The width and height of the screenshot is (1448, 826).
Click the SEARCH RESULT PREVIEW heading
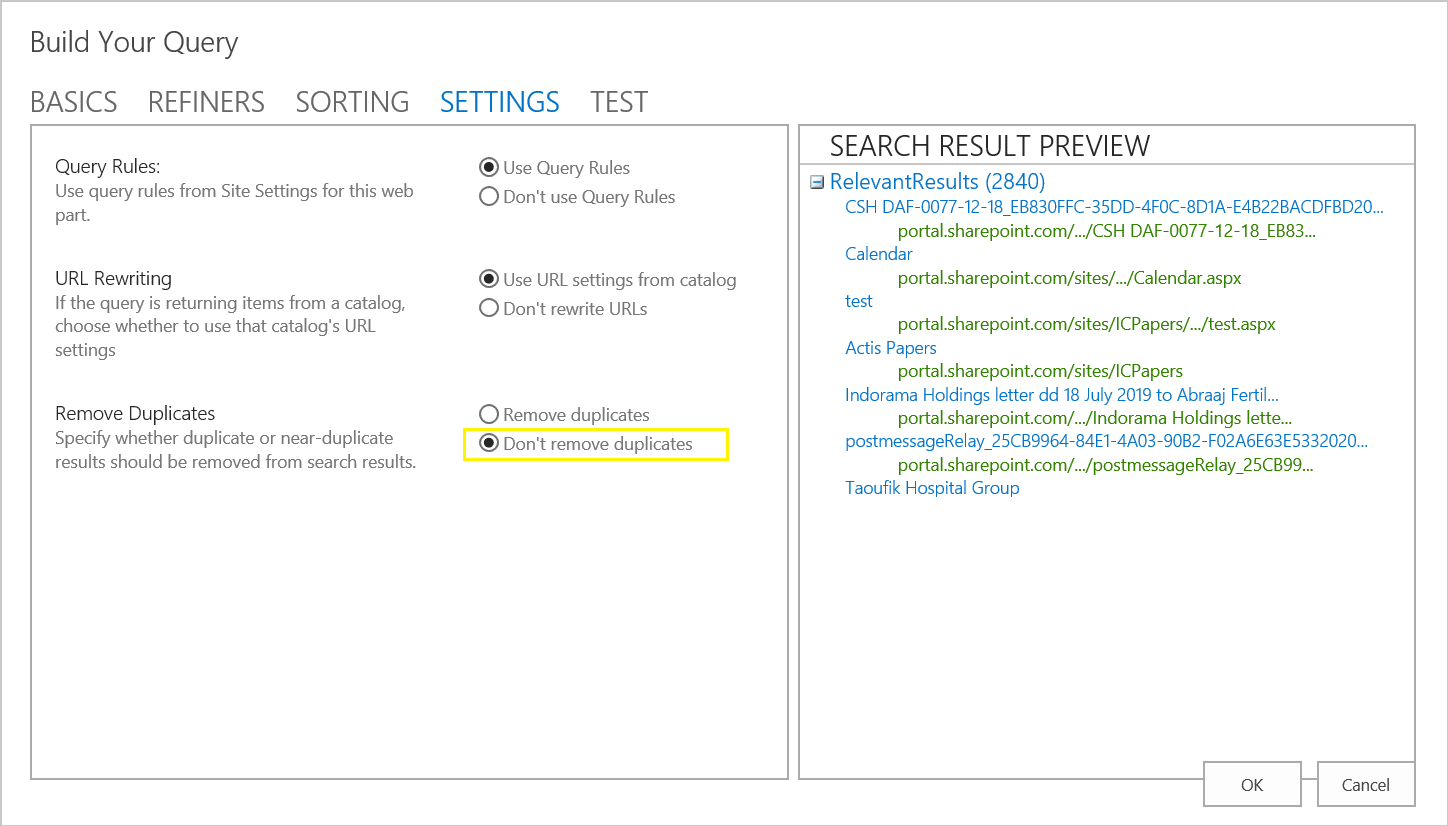coord(990,146)
